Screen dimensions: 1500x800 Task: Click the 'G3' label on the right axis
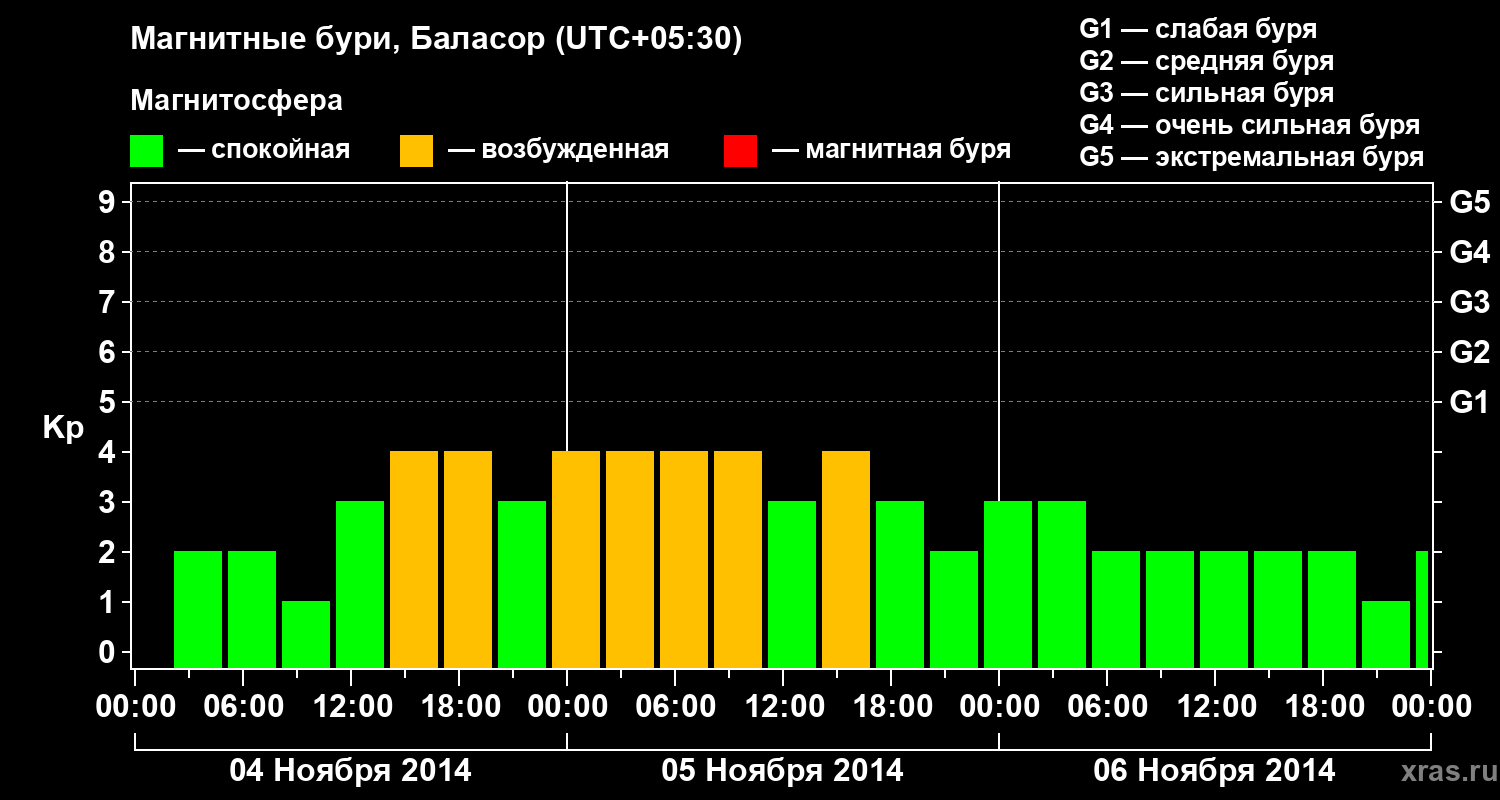pos(1470,302)
